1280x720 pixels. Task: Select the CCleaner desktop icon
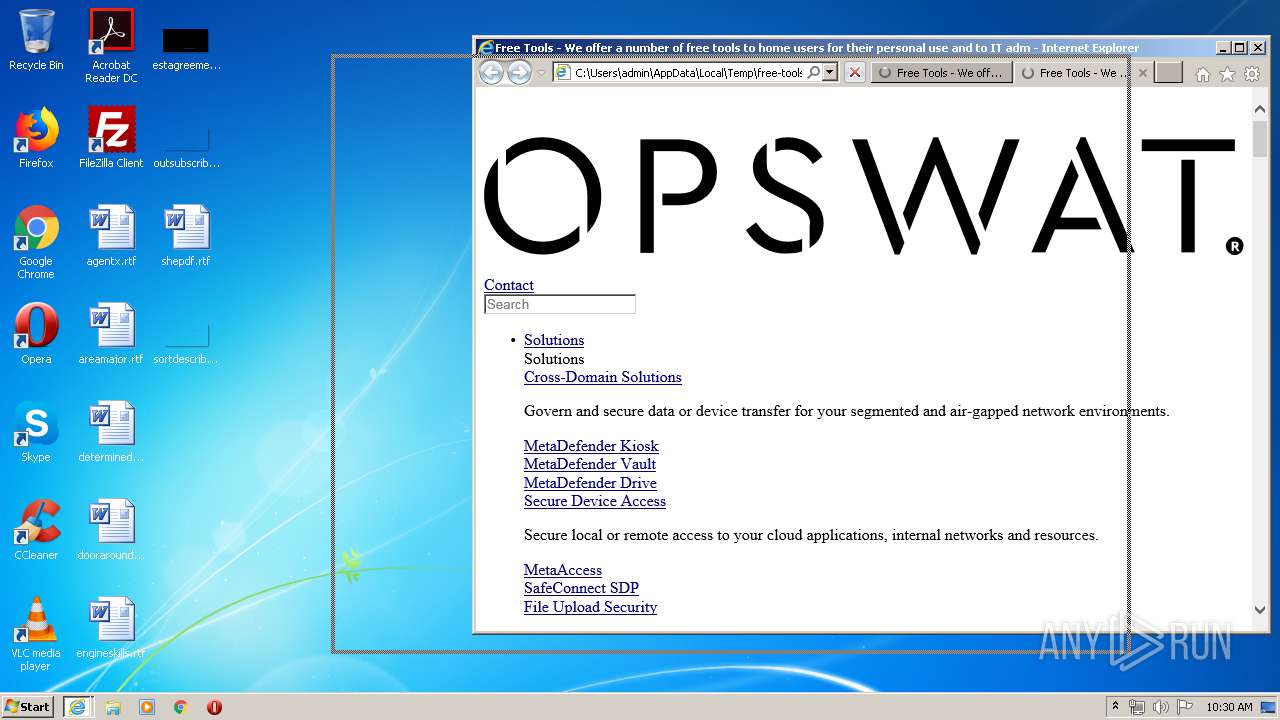(x=36, y=530)
